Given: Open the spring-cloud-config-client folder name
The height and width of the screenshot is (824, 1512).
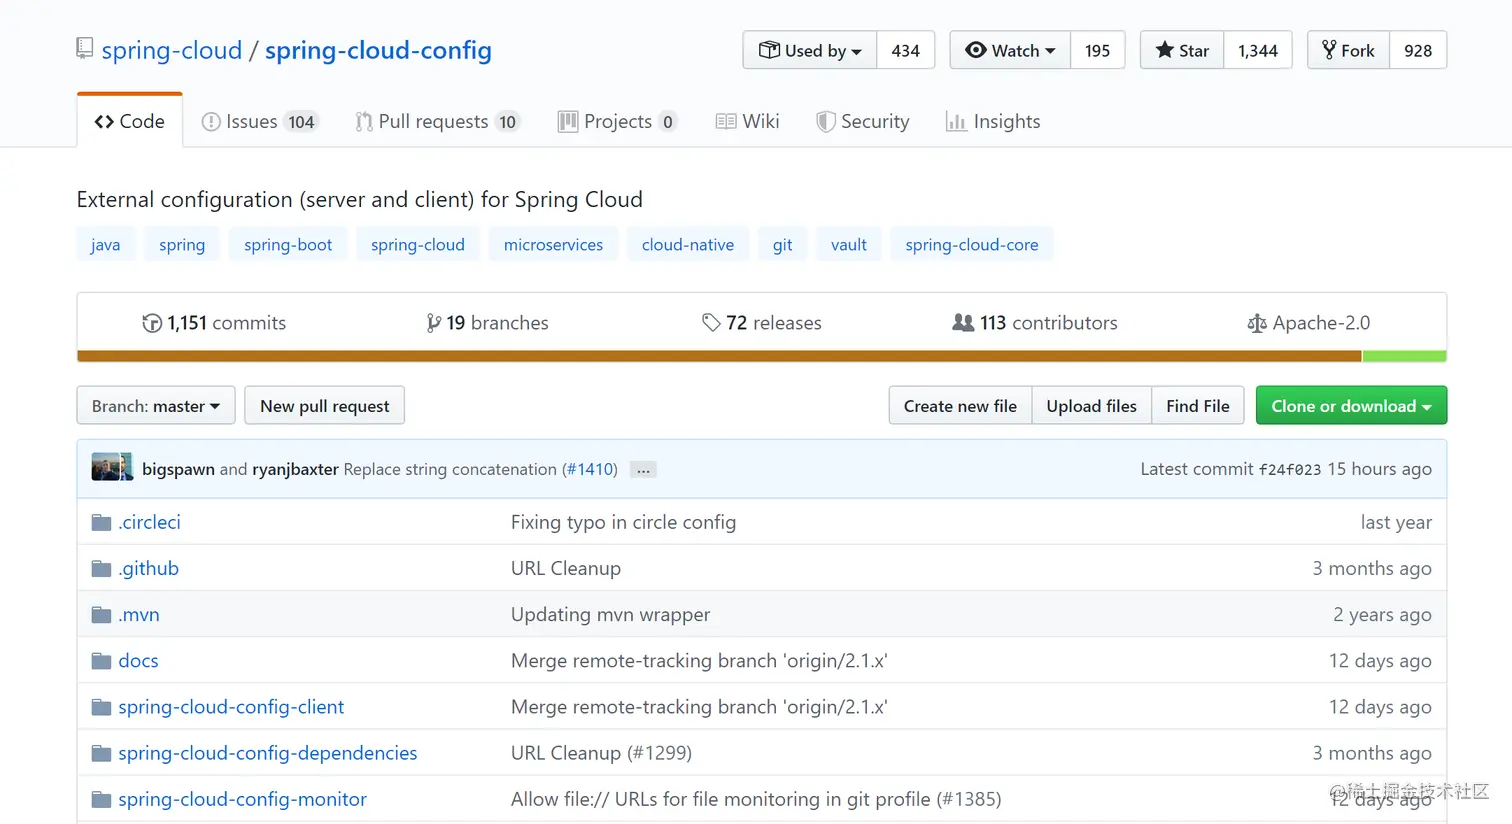Looking at the screenshot, I should (231, 707).
